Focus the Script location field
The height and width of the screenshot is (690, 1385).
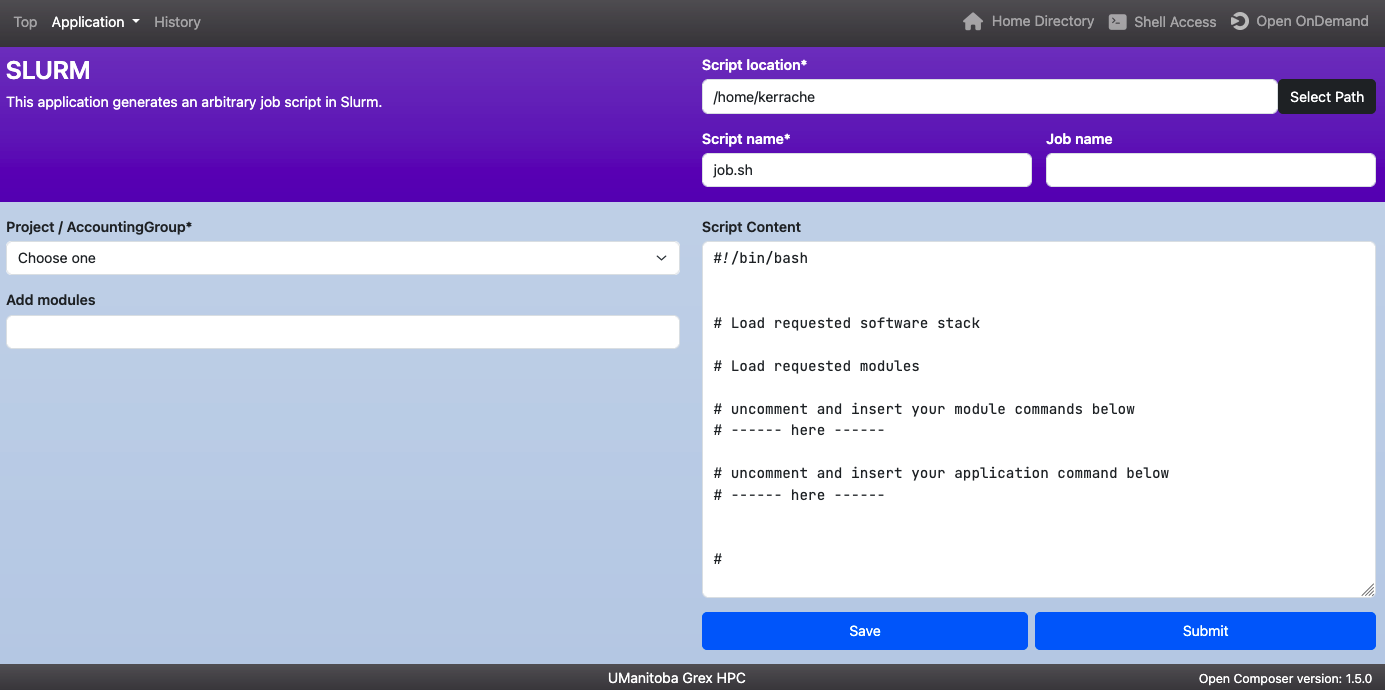[989, 97]
